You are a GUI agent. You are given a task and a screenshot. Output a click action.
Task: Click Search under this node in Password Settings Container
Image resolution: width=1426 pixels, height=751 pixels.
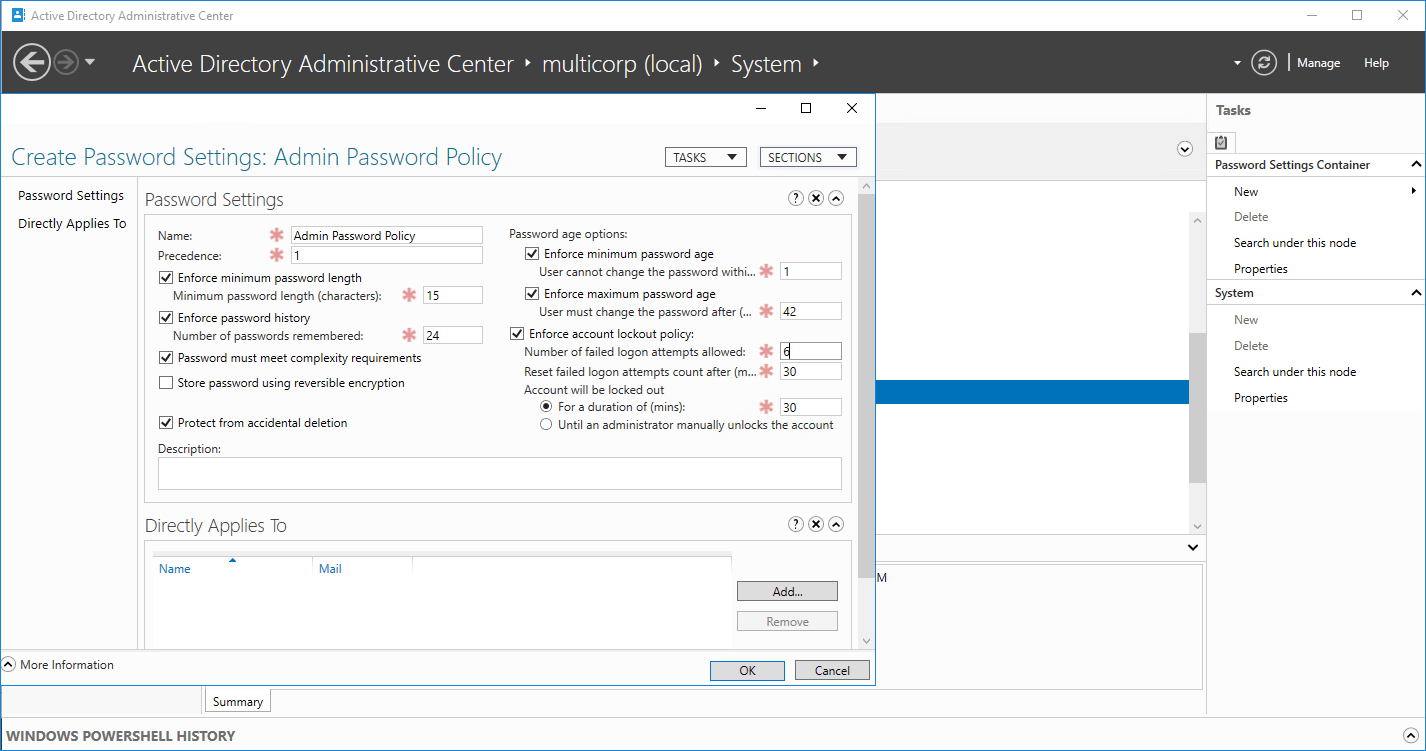tap(1295, 243)
